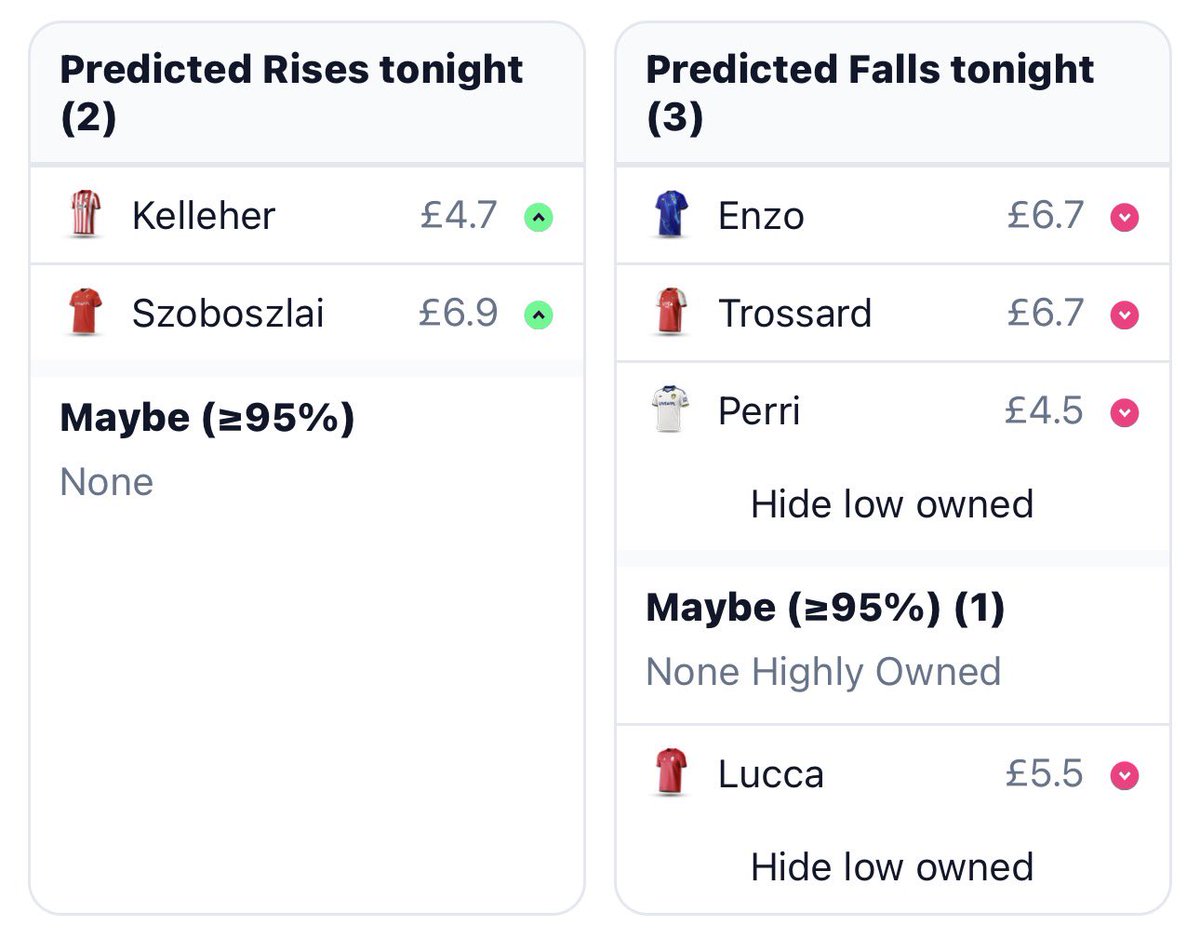The width and height of the screenshot is (1200, 952).
Task: Click green rise arrow beside Szoboszlai
Action: (539, 315)
